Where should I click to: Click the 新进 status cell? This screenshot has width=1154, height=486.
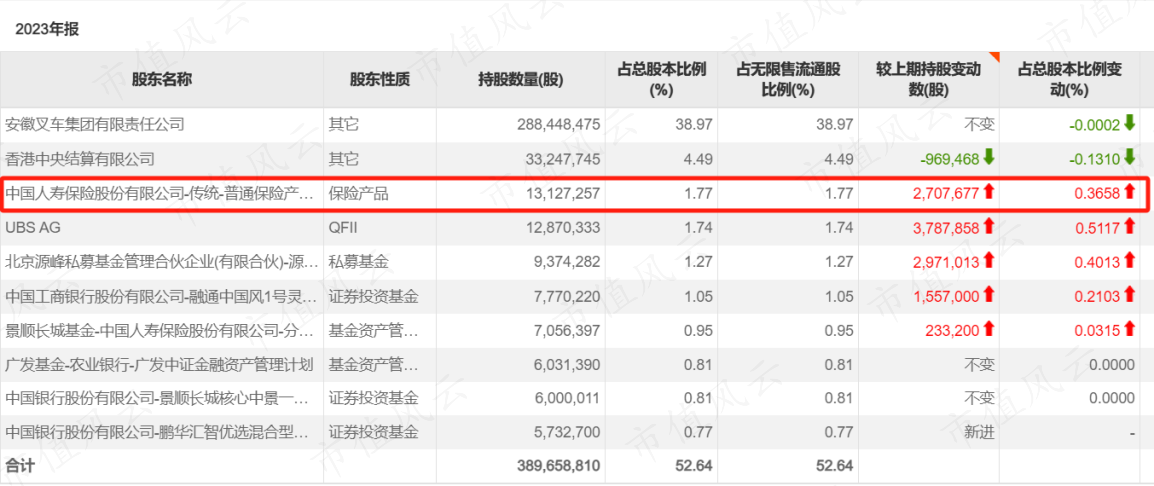(x=980, y=432)
